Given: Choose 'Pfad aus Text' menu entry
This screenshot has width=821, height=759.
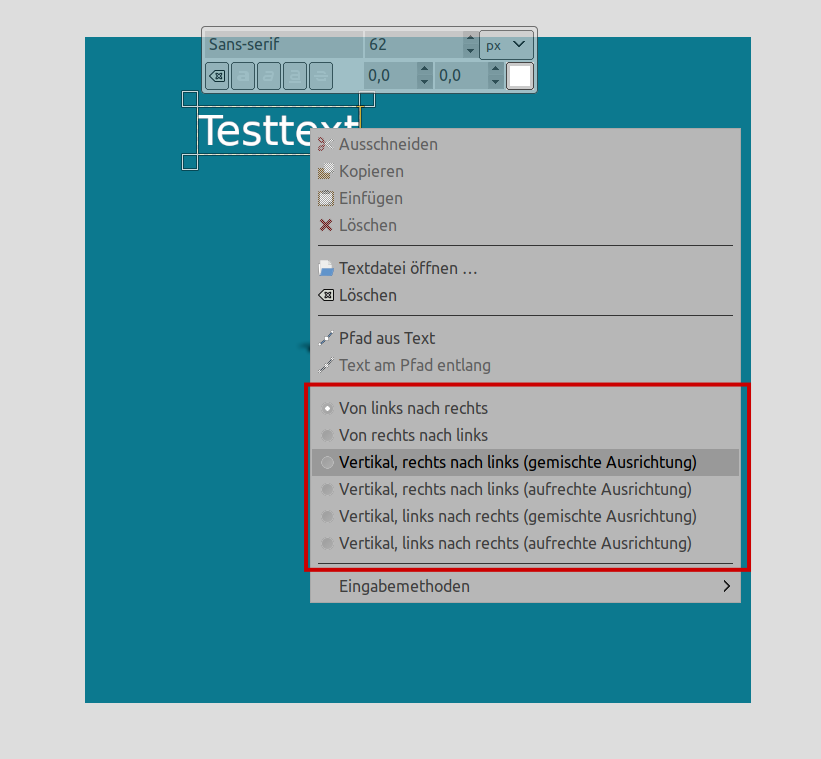Looking at the screenshot, I should 525,338.
